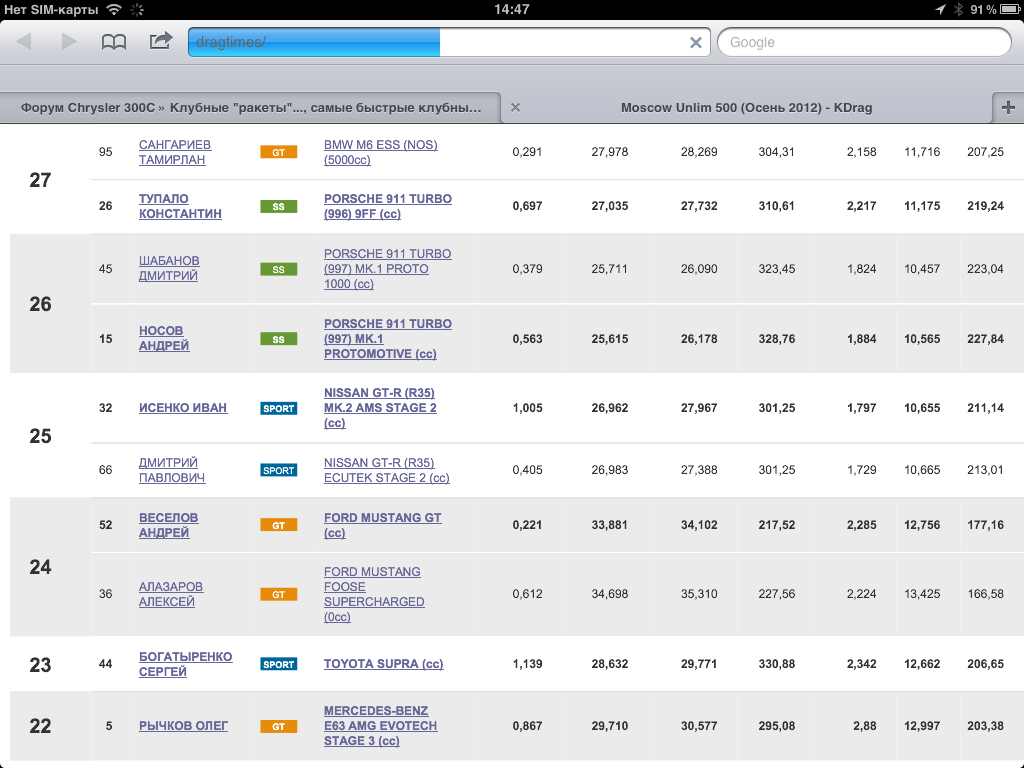This screenshot has width=1024, height=768.
Task: Open driver ШАБАНОВ ДМИТРИЙ link
Action: (168, 268)
